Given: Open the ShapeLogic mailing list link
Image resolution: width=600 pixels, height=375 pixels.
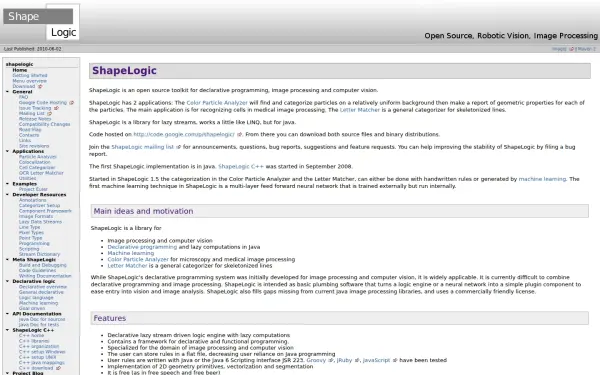Looking at the screenshot, I should tap(142, 147).
